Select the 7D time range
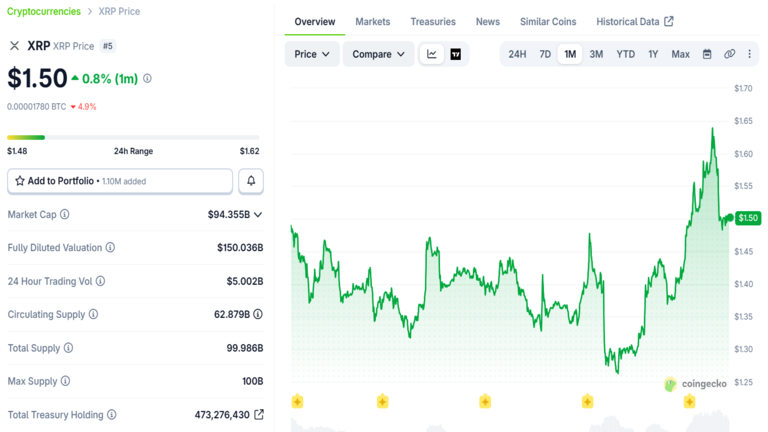Viewport: 768px width, 432px height. (545, 54)
